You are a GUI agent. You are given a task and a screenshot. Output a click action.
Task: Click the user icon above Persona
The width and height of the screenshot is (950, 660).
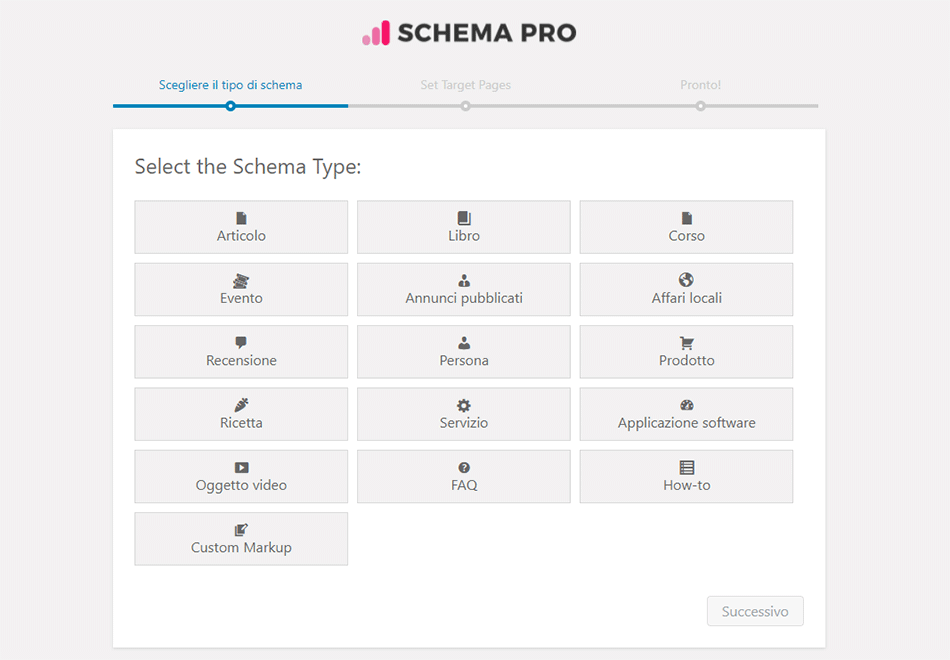pyautogui.click(x=464, y=343)
